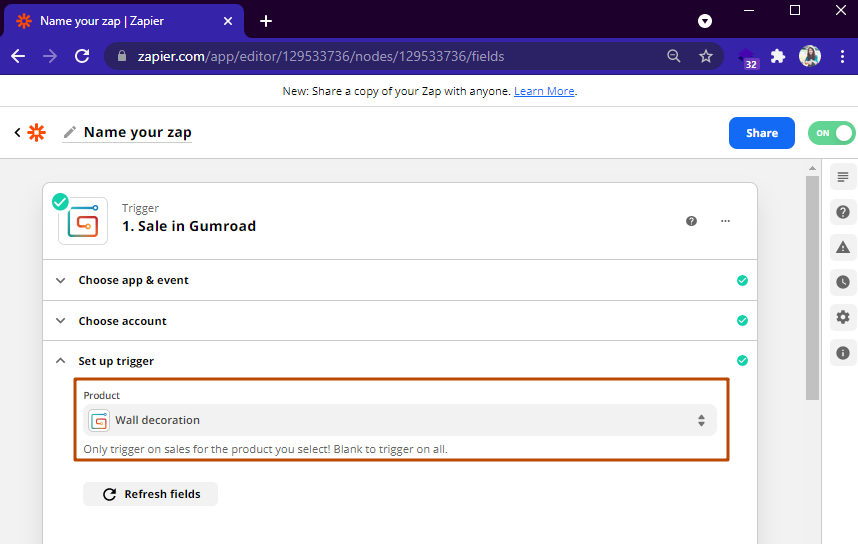Click the Gumroad icon in Product field
The height and width of the screenshot is (544, 858).
pyautogui.click(x=99, y=420)
